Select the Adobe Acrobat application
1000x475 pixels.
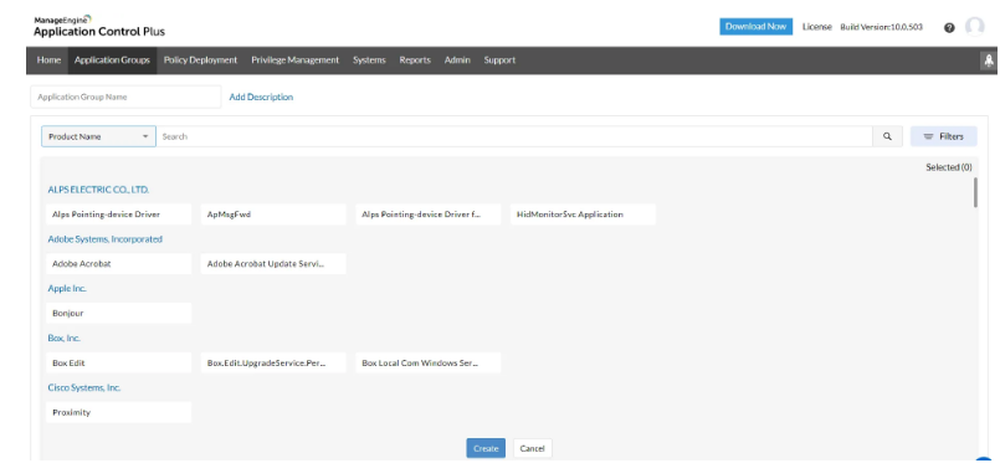tap(119, 264)
